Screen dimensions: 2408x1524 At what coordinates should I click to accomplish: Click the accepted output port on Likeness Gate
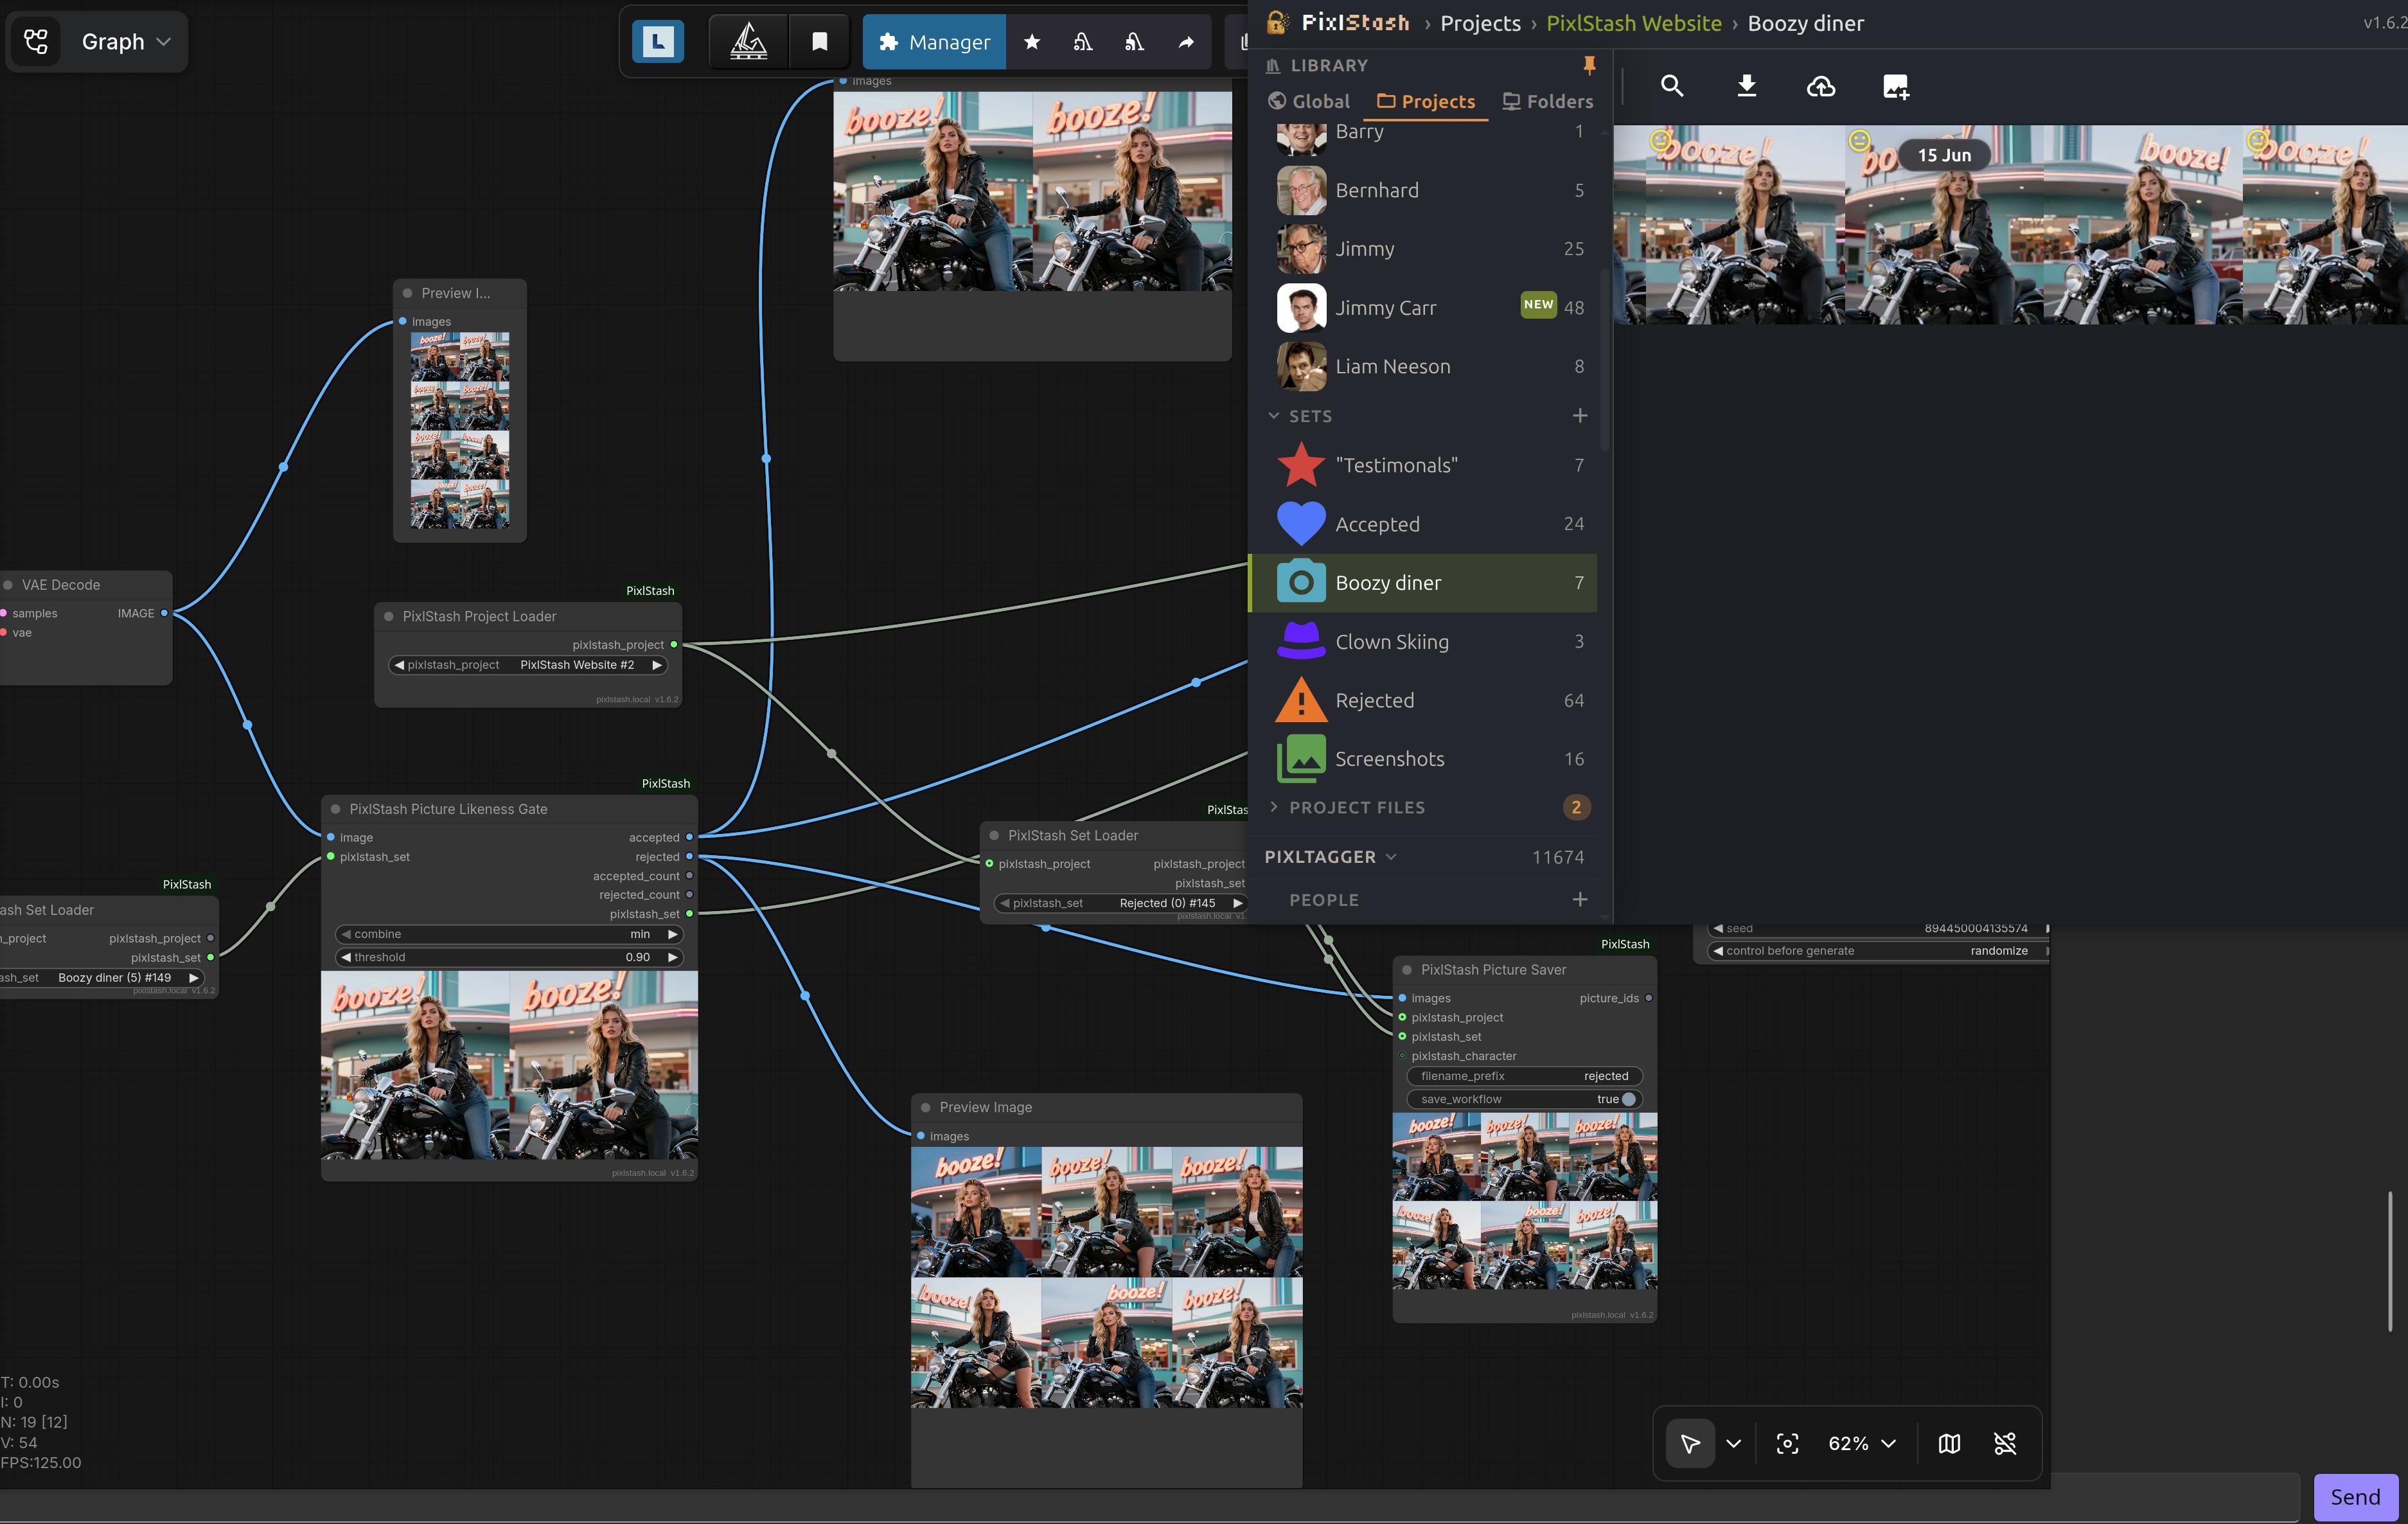click(x=689, y=837)
